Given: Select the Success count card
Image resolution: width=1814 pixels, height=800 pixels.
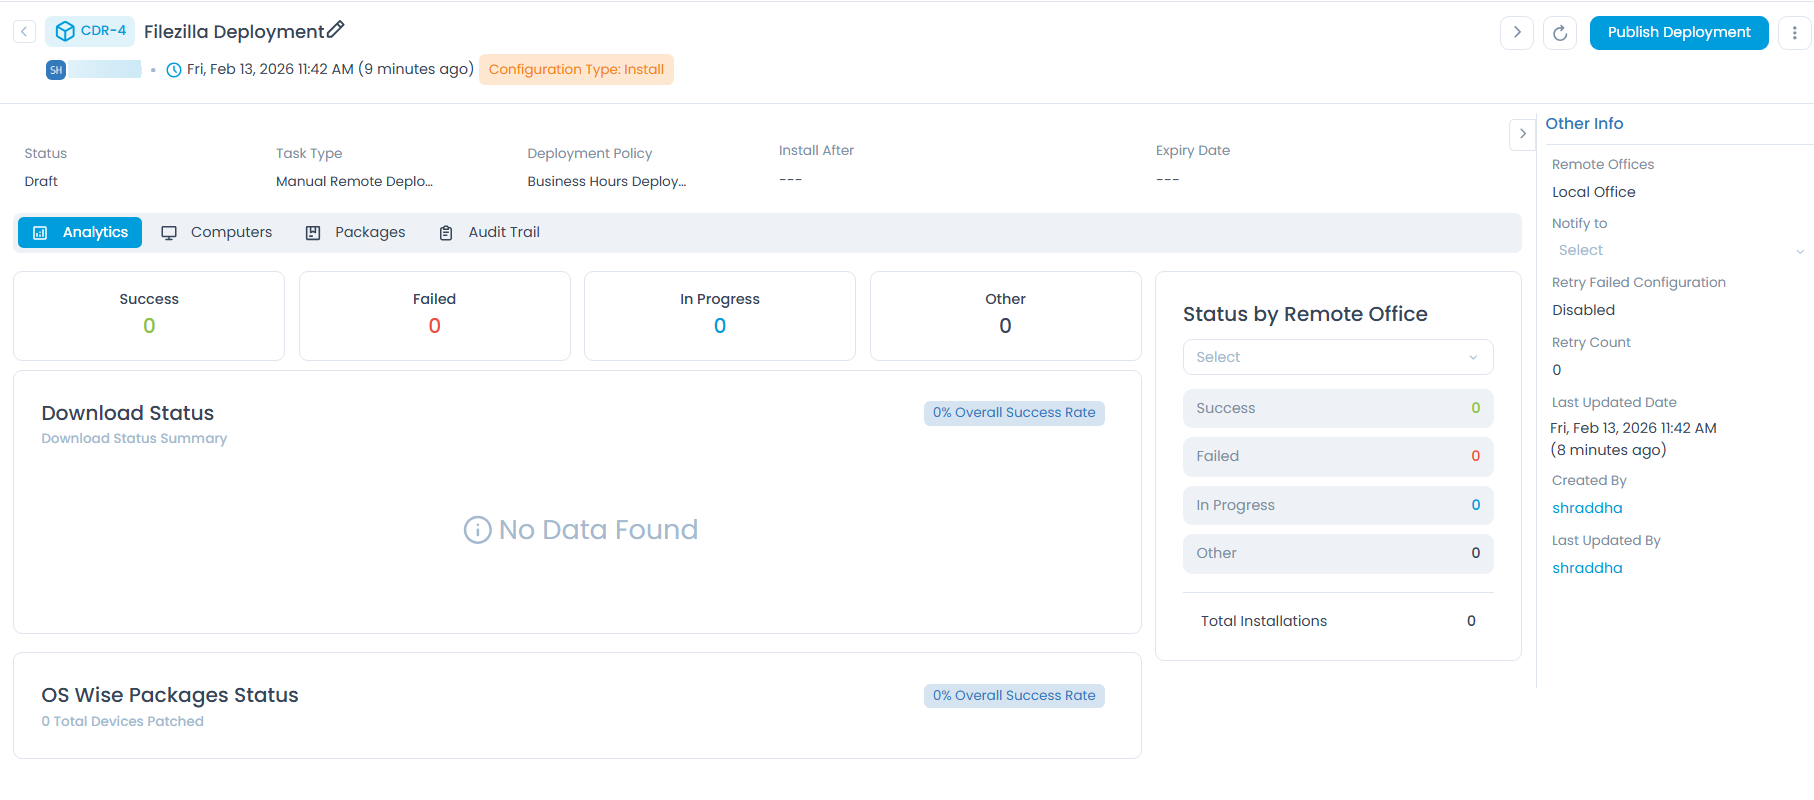Looking at the screenshot, I should pyautogui.click(x=149, y=316).
